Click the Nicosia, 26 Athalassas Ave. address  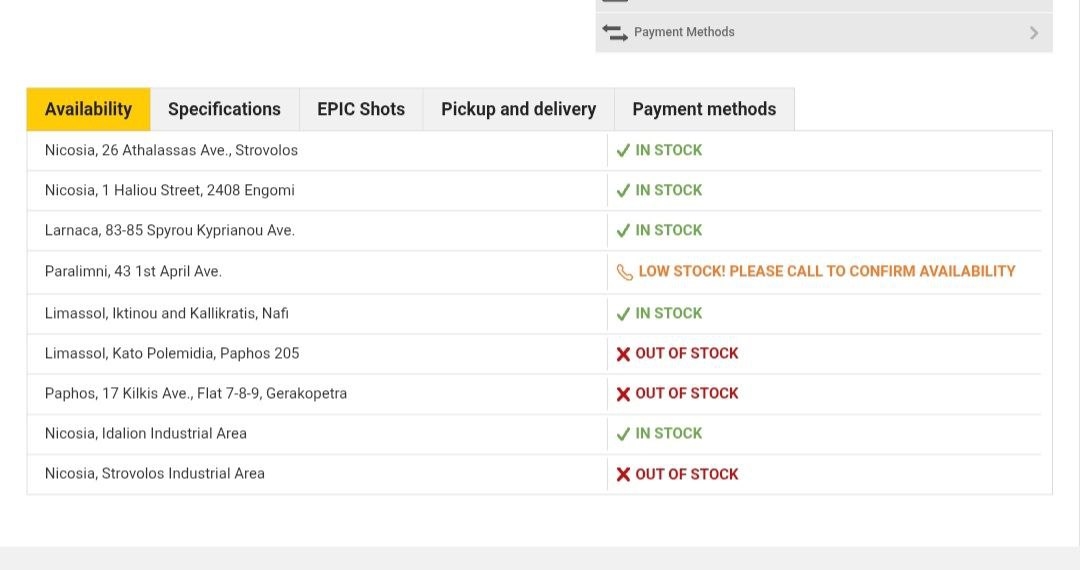(x=171, y=150)
